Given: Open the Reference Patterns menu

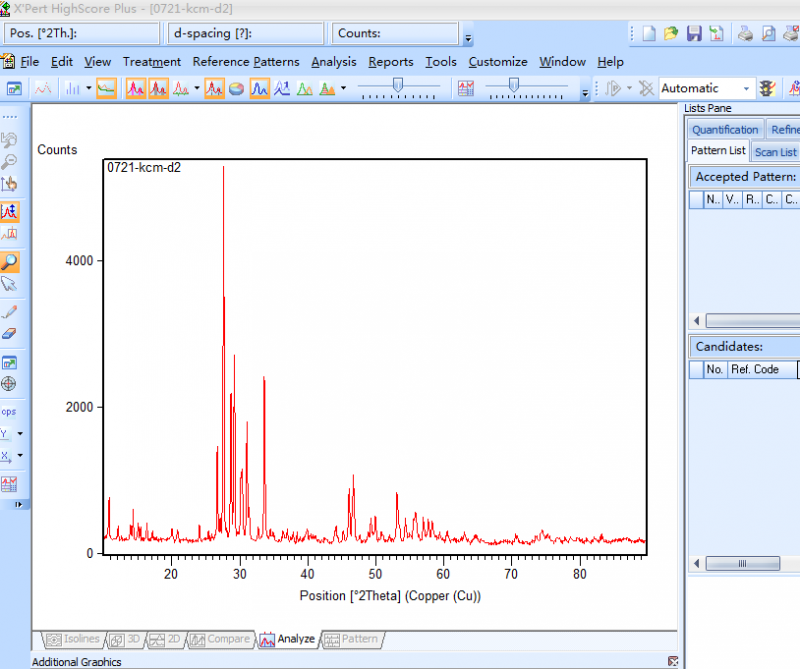Looking at the screenshot, I should tap(245, 61).
